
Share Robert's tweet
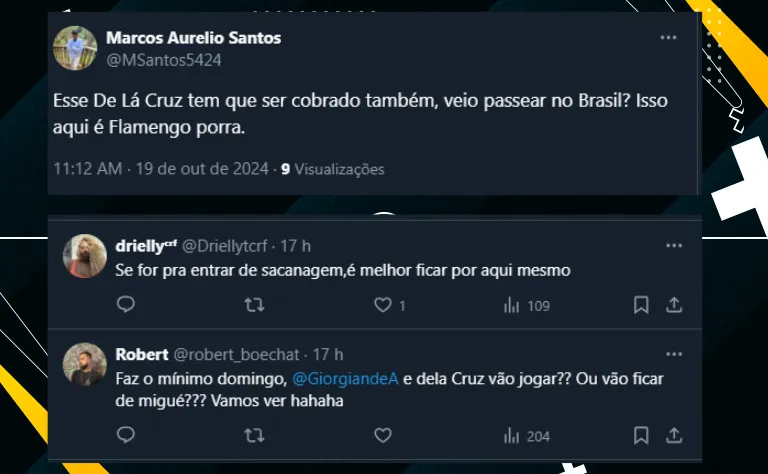click(x=674, y=435)
